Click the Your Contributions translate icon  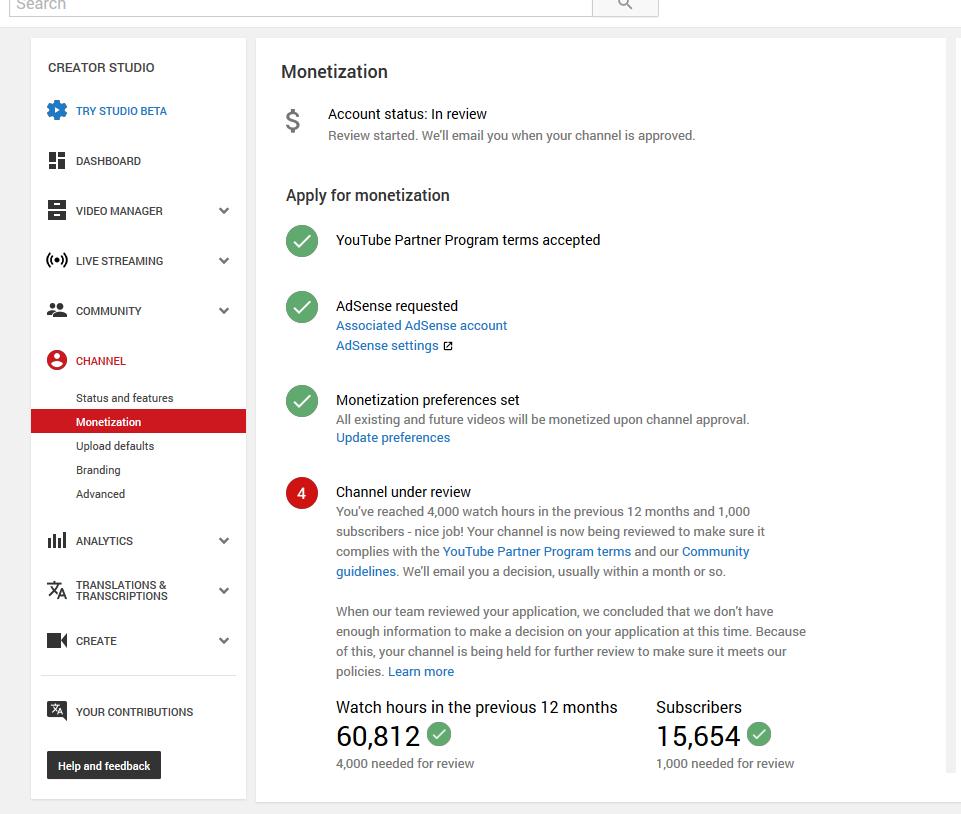click(x=57, y=711)
